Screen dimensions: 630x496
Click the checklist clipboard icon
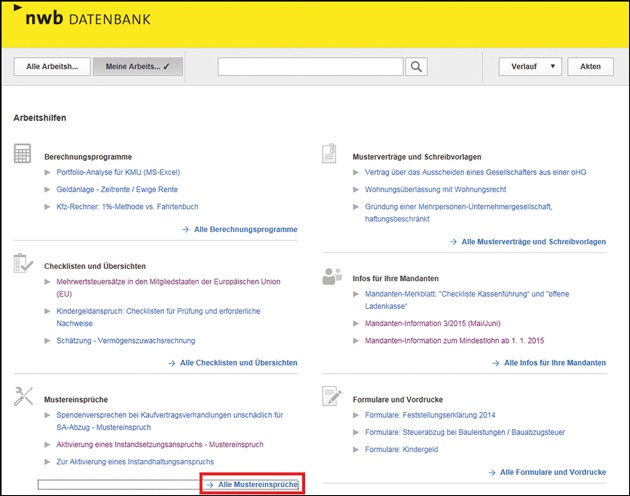(x=23, y=263)
